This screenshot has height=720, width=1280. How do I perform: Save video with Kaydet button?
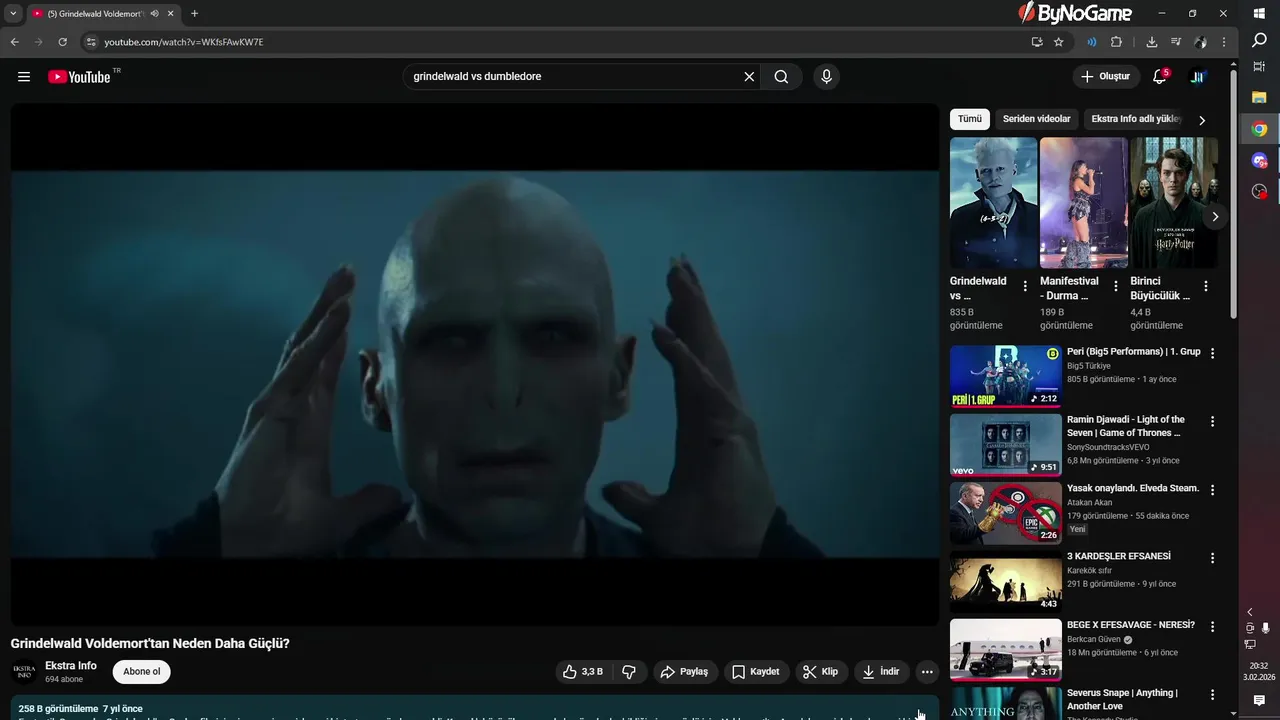coord(755,672)
